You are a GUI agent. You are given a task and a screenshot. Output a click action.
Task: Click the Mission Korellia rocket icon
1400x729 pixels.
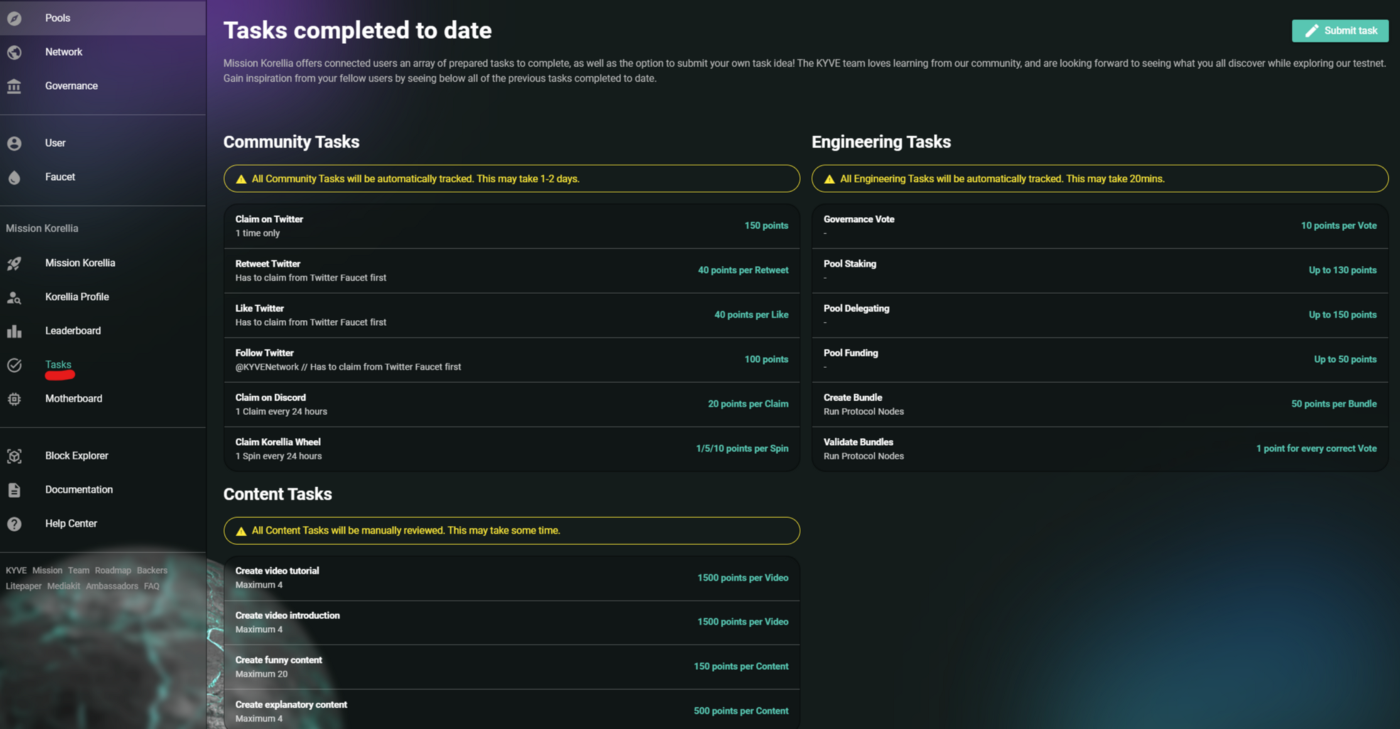pos(14,263)
